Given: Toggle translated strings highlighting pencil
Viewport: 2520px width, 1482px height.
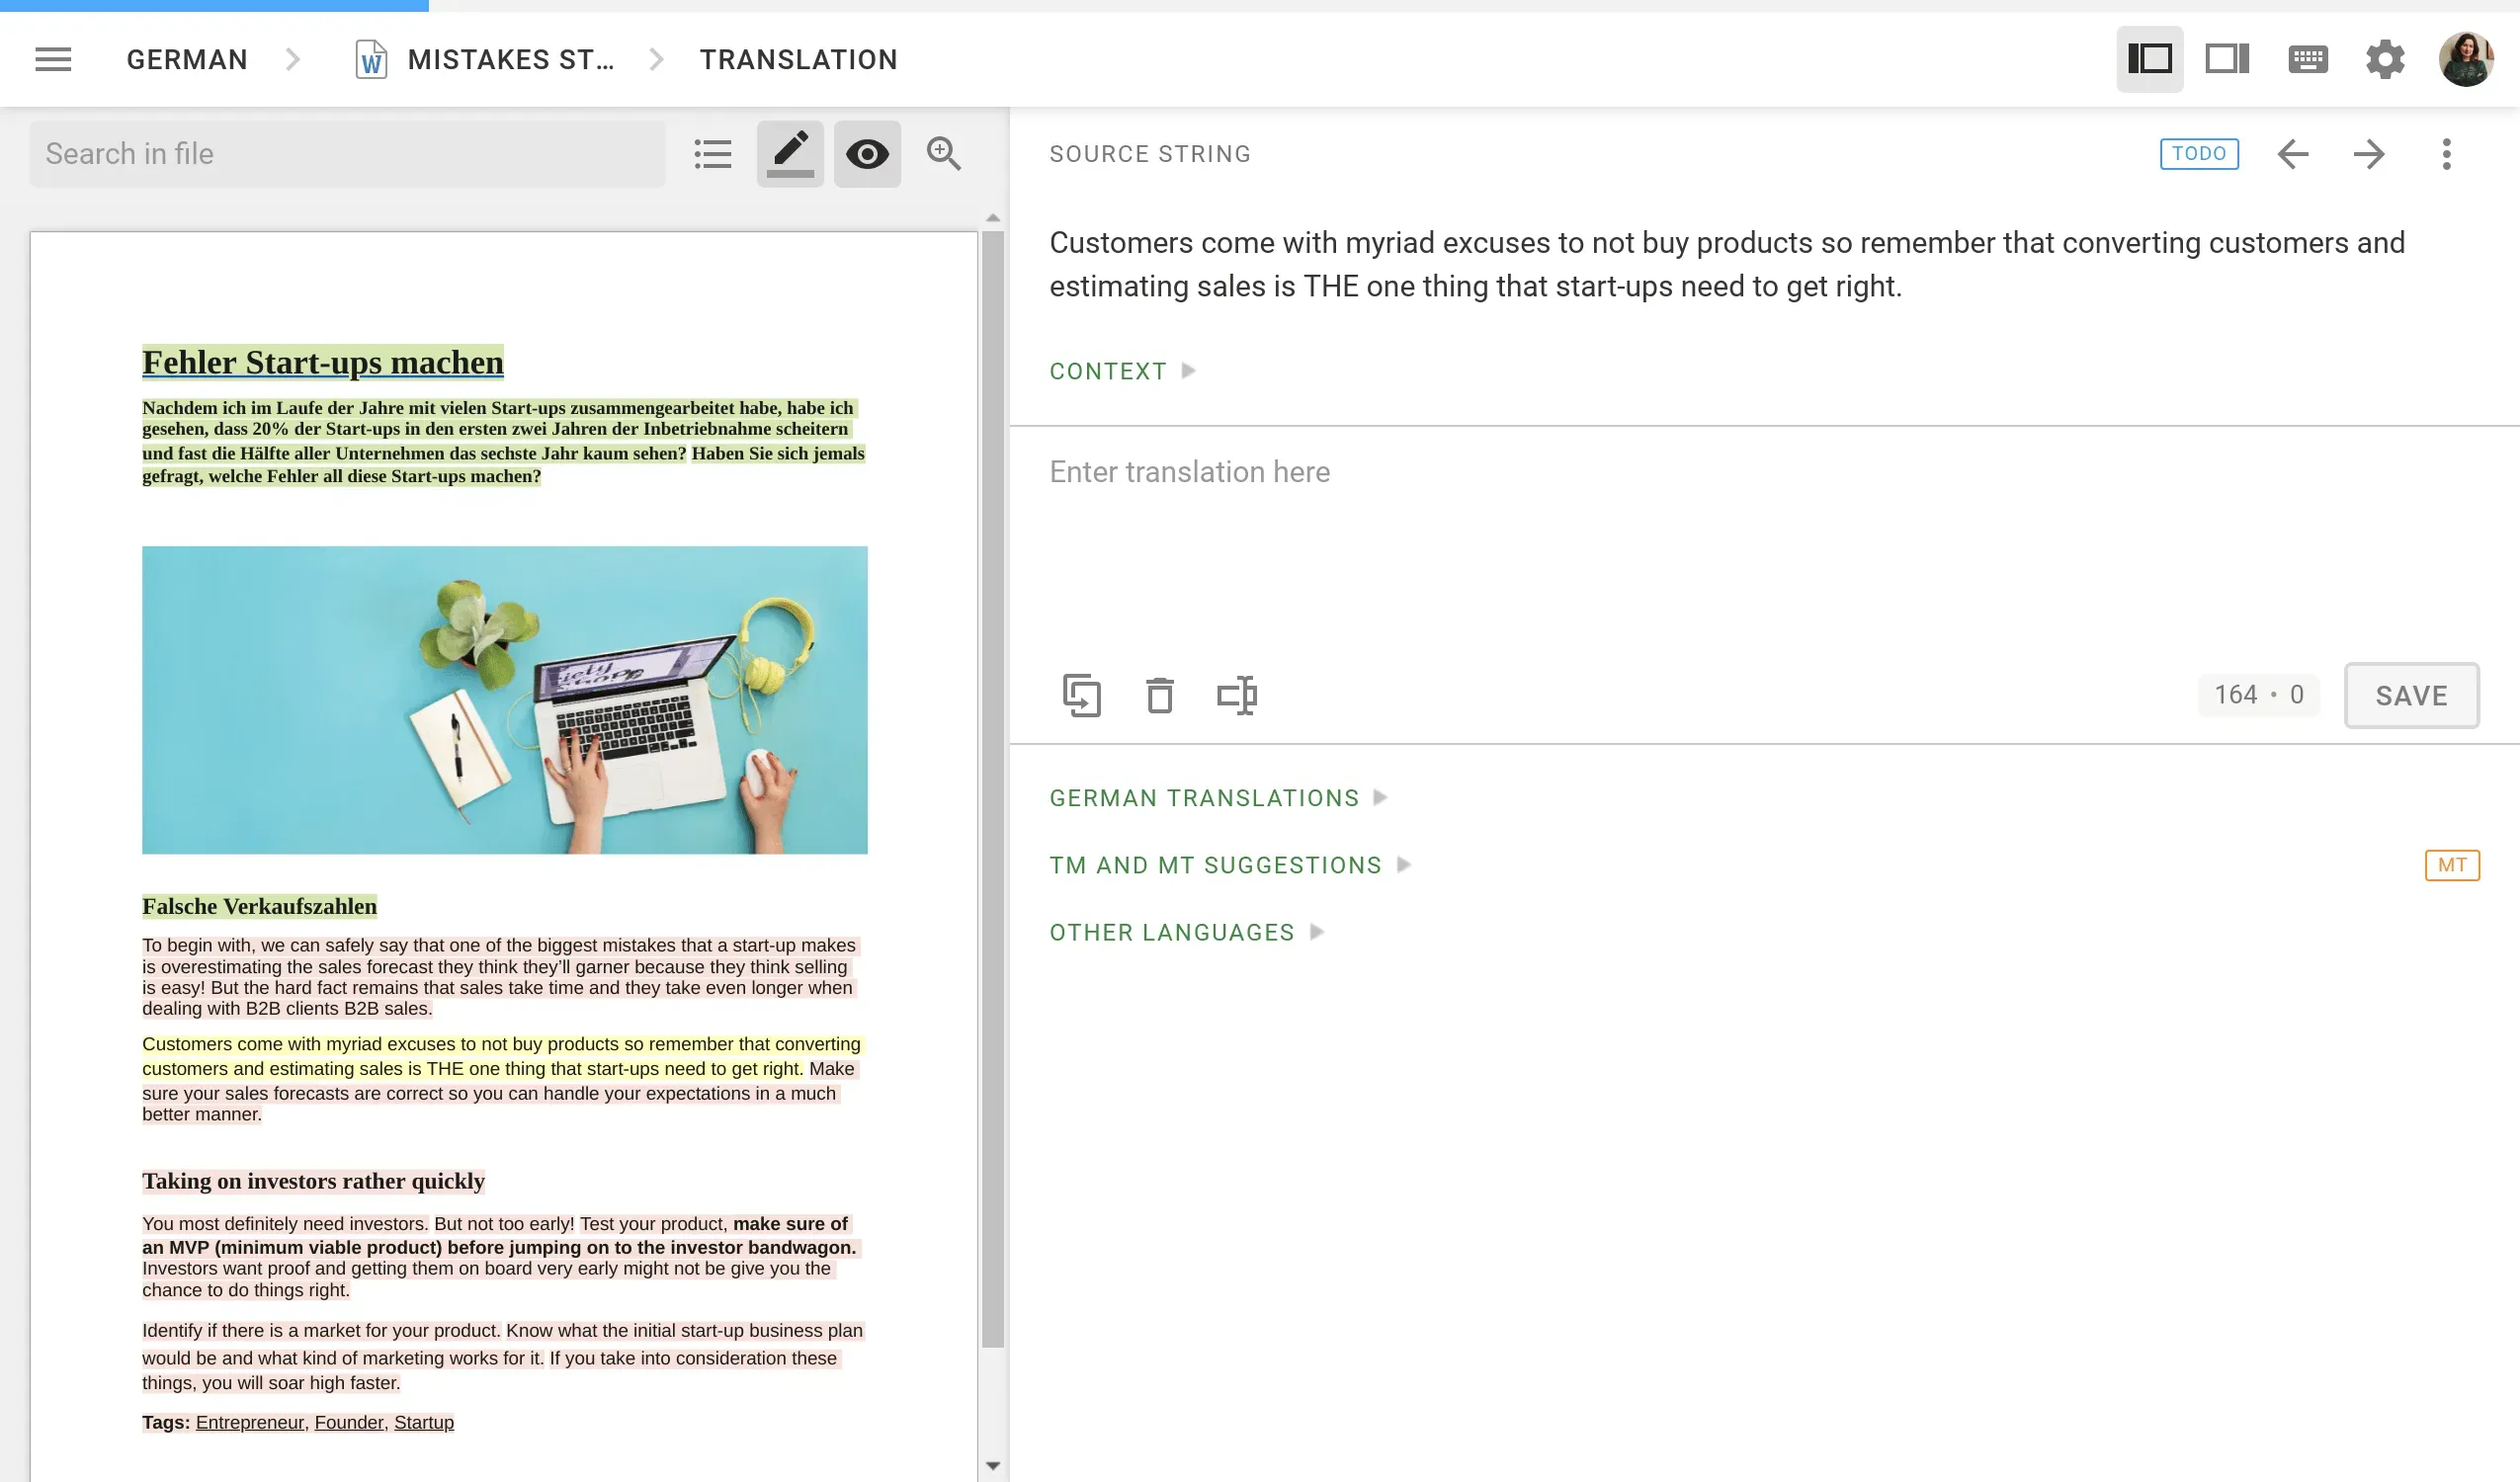Looking at the screenshot, I should tap(789, 154).
